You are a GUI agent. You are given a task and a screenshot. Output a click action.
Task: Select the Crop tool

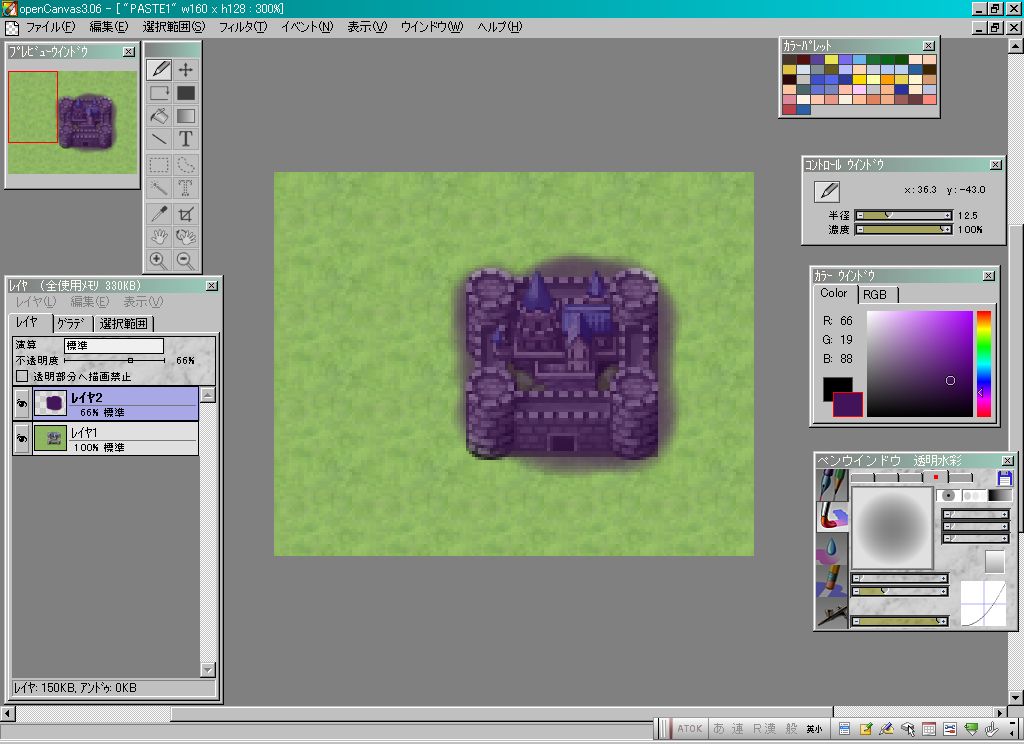[186, 214]
